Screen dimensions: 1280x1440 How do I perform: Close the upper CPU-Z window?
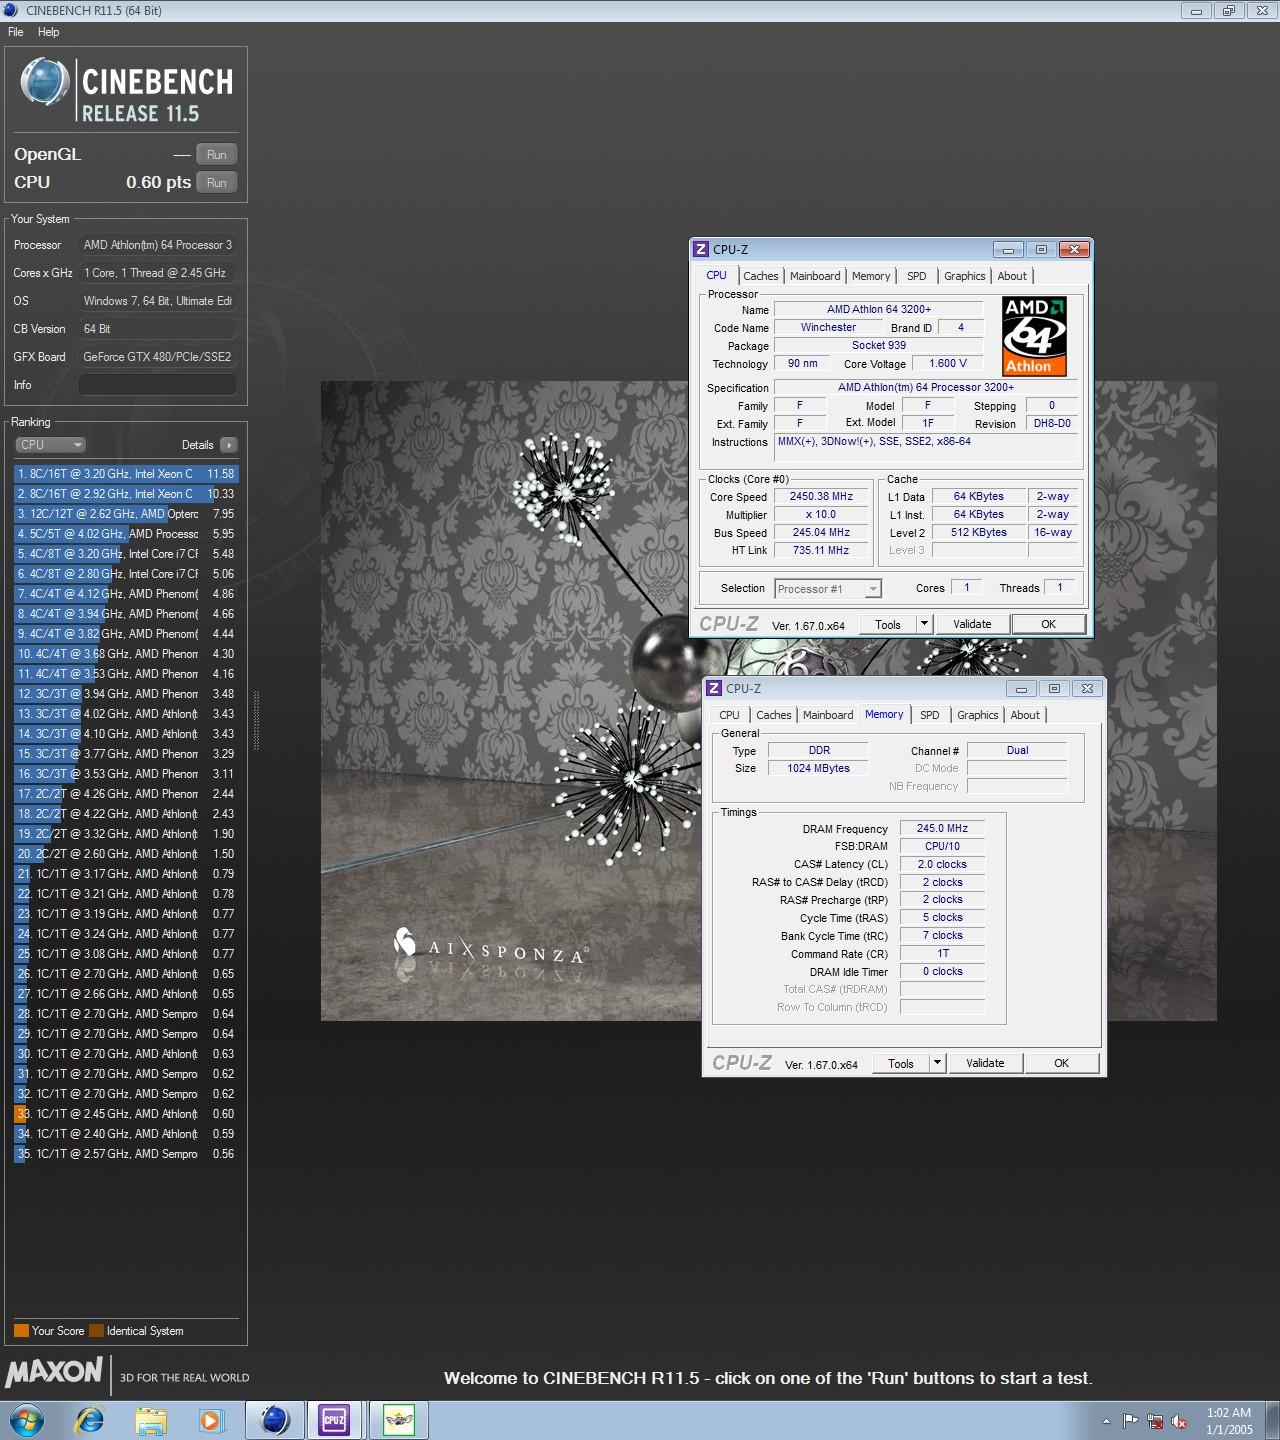coord(1073,249)
